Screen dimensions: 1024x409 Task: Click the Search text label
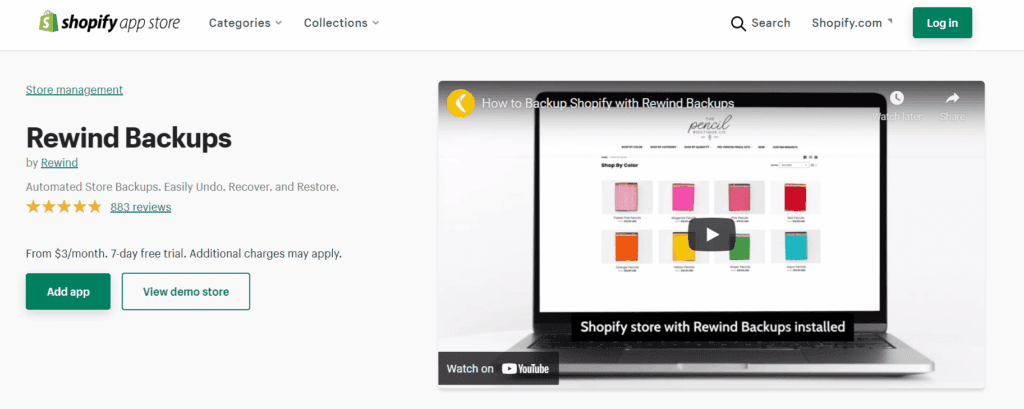pos(771,23)
